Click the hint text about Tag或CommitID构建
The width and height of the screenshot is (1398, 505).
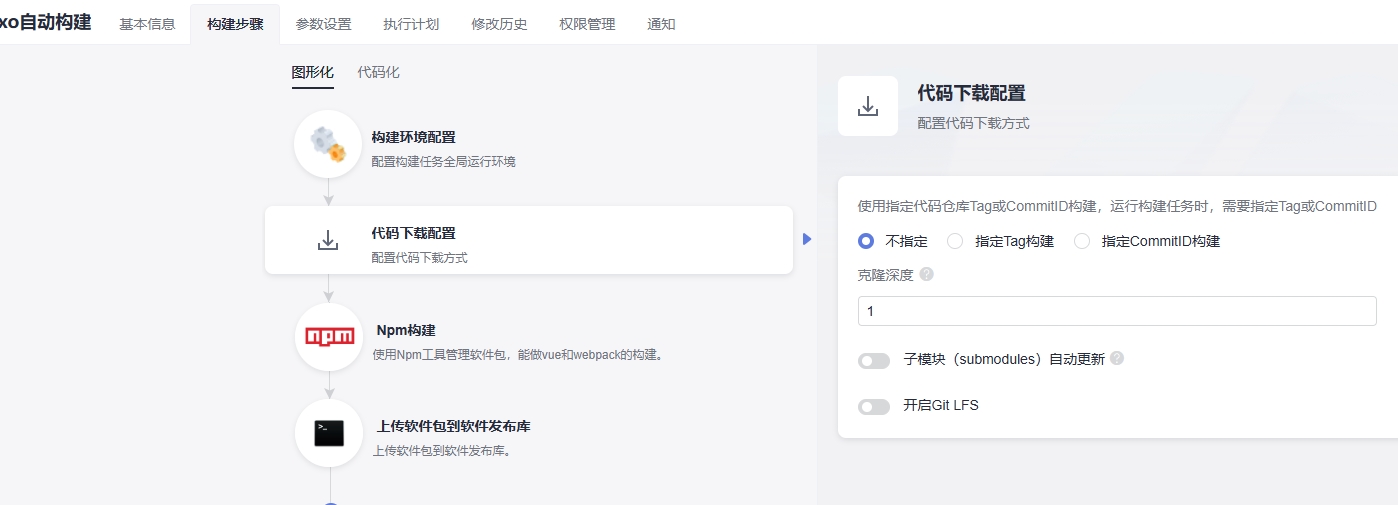pos(1117,207)
